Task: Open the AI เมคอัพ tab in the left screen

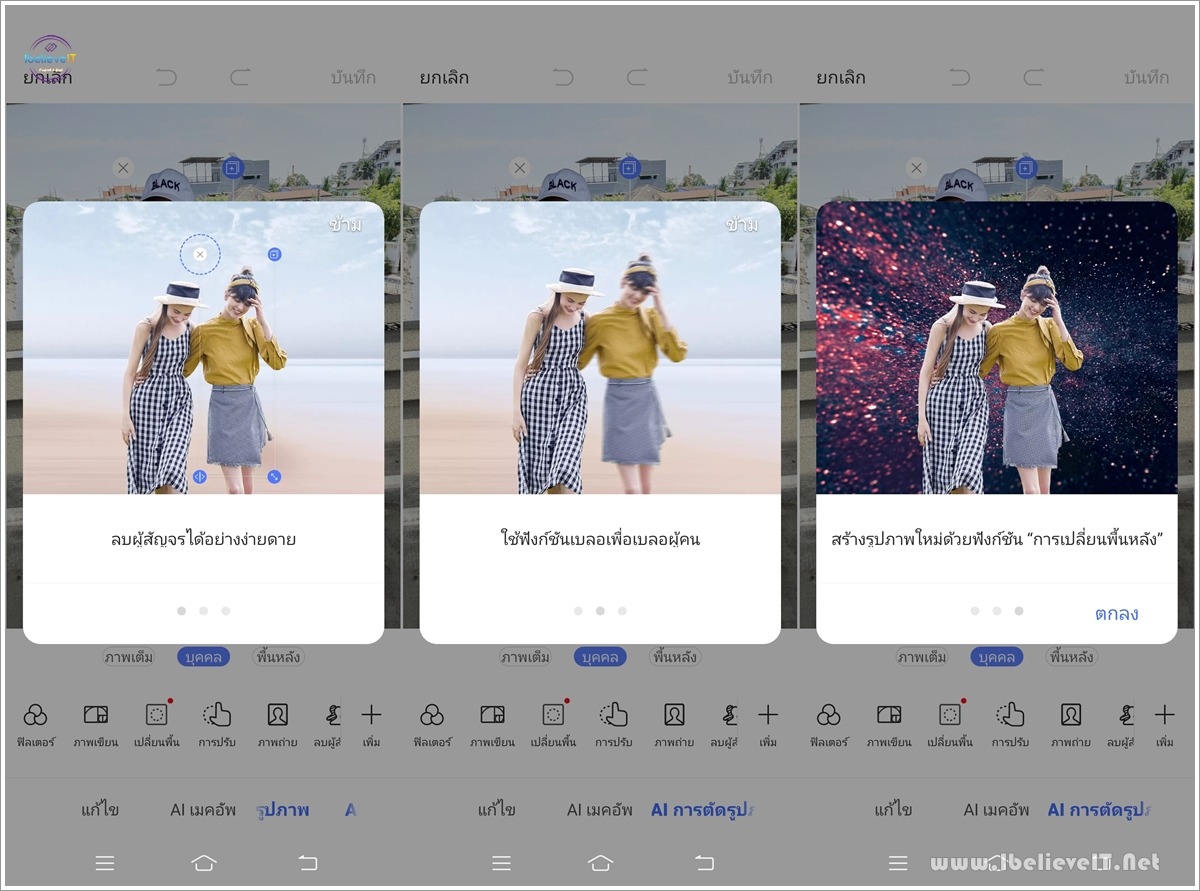Action: pyautogui.click(x=204, y=810)
